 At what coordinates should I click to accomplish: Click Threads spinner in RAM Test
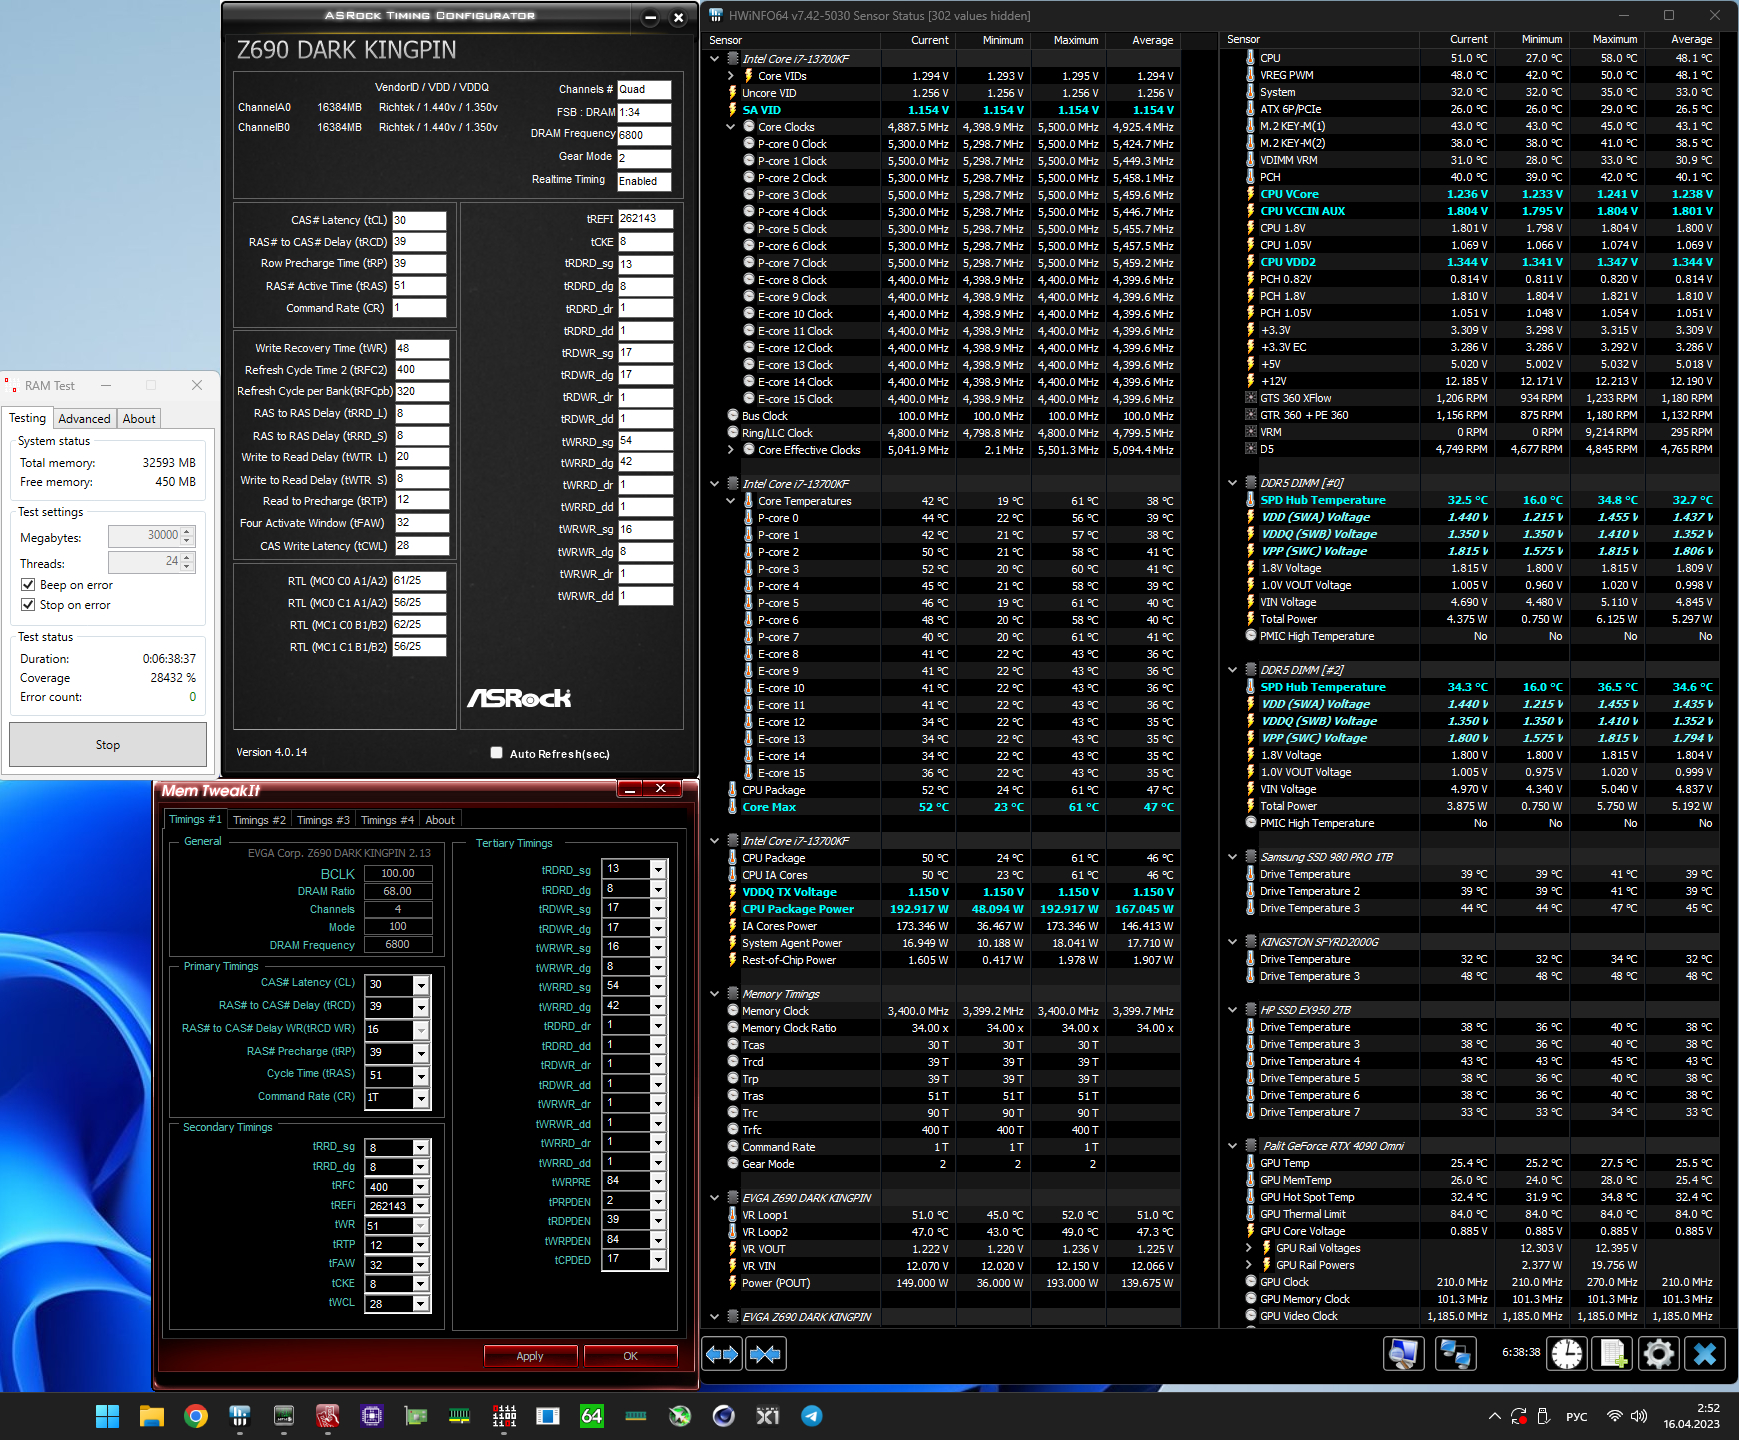(x=187, y=562)
